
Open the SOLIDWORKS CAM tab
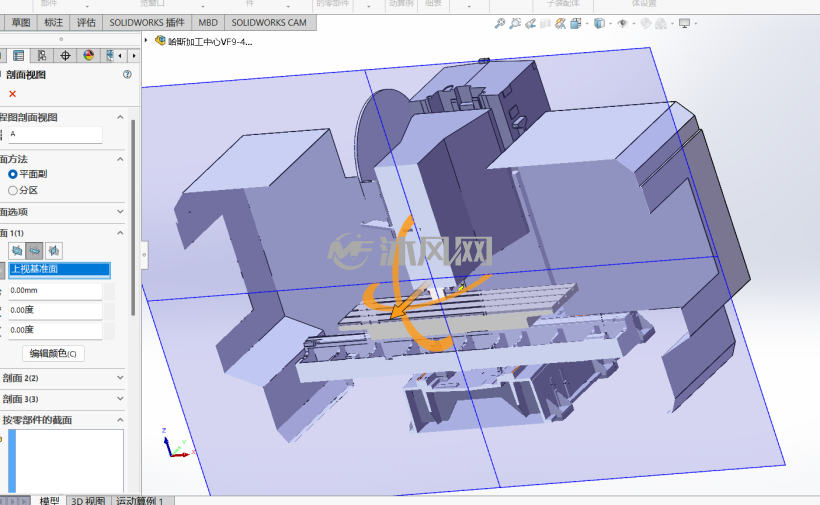(269, 22)
